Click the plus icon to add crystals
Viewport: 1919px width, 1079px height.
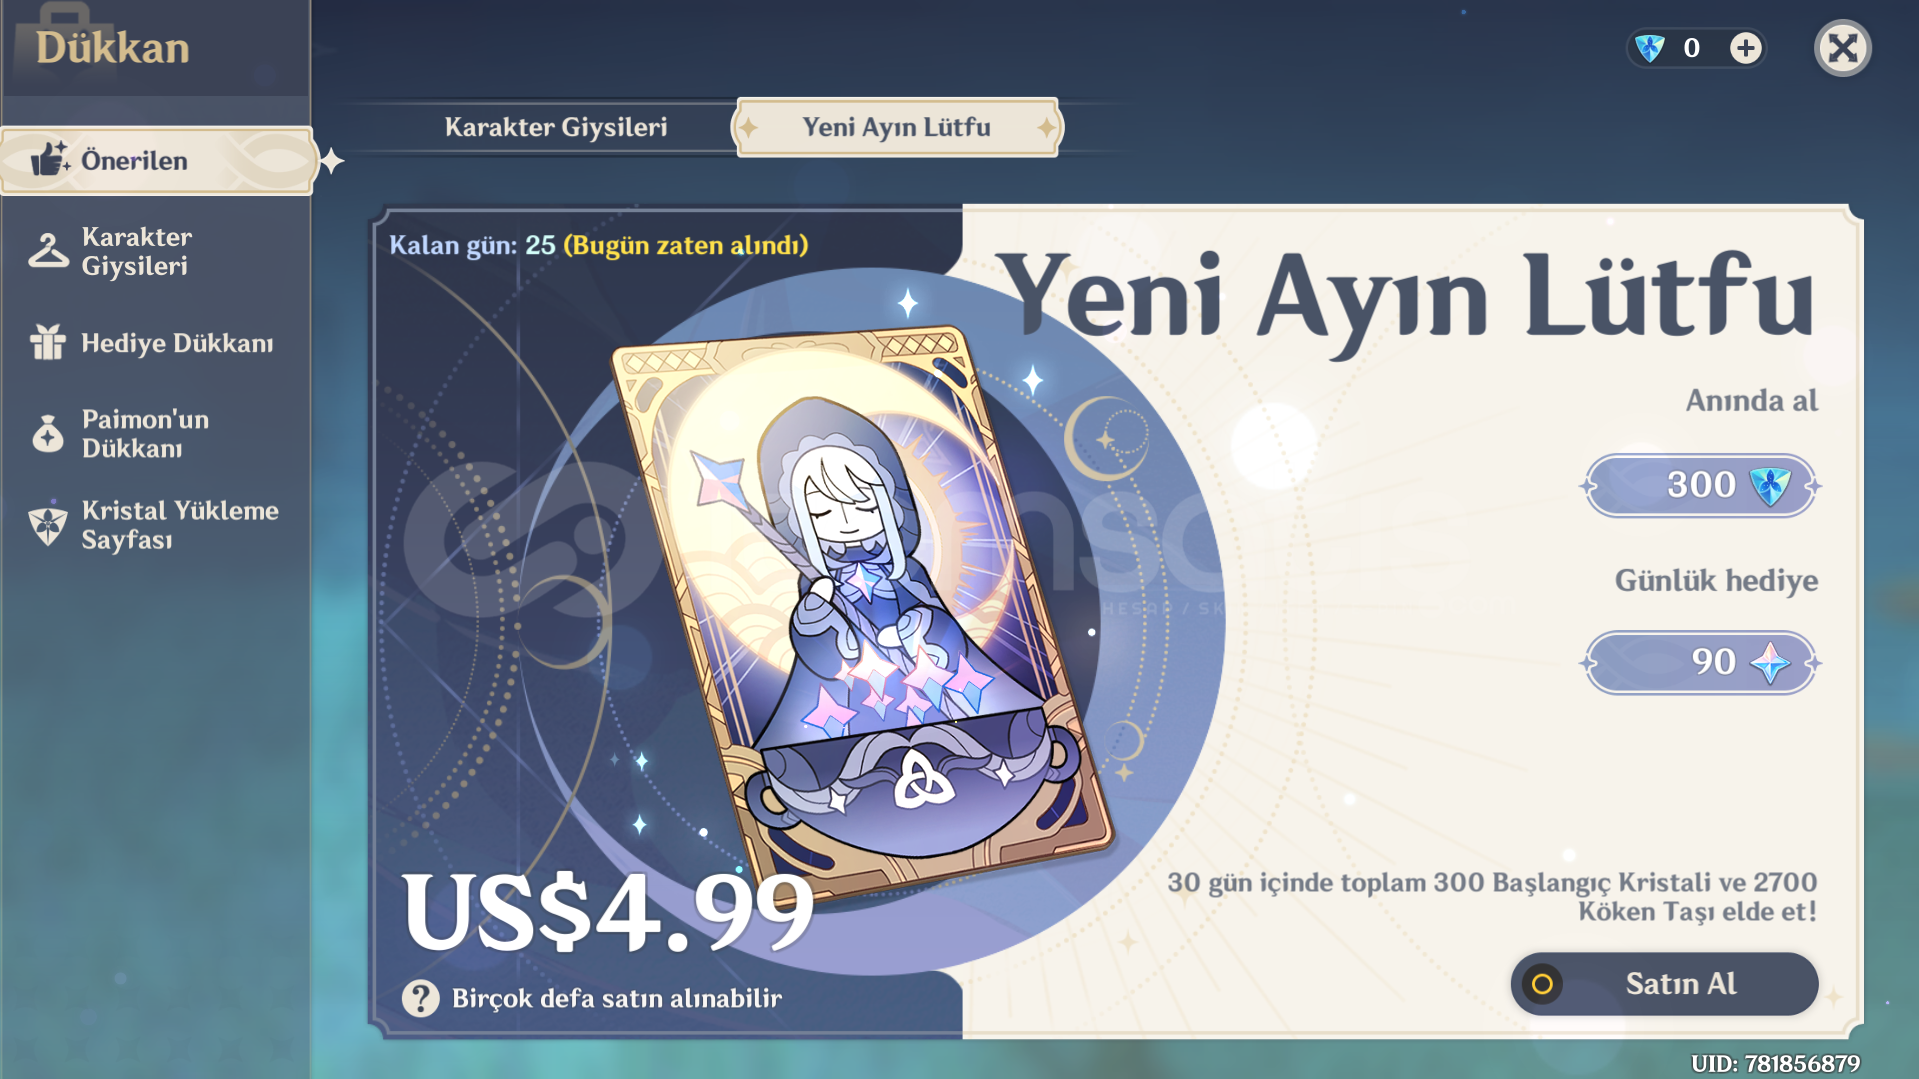pos(1745,48)
